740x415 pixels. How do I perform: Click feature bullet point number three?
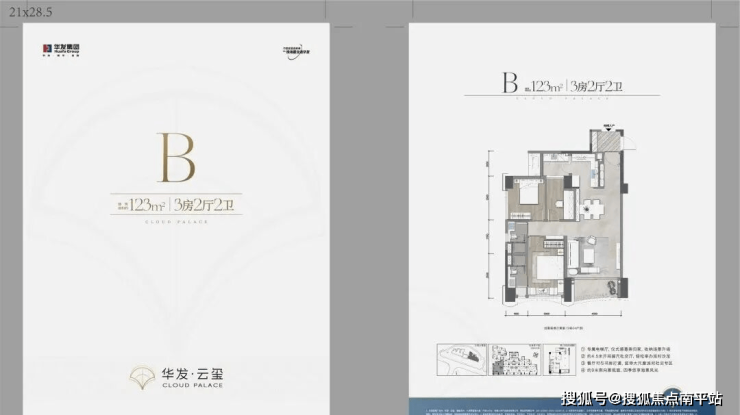627,363
